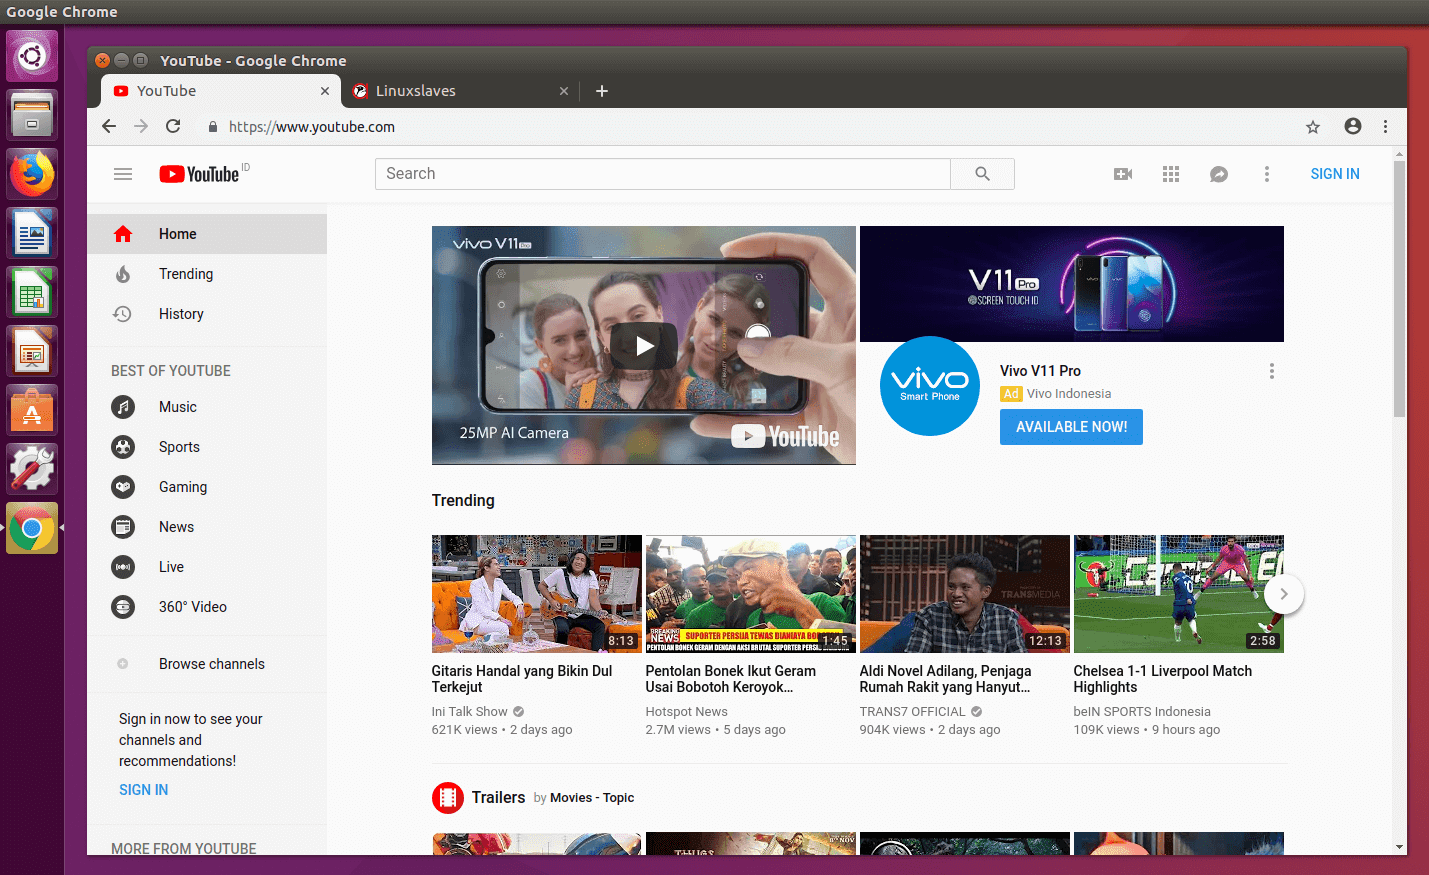
Task: Open the News channel
Action: [x=207, y=527]
